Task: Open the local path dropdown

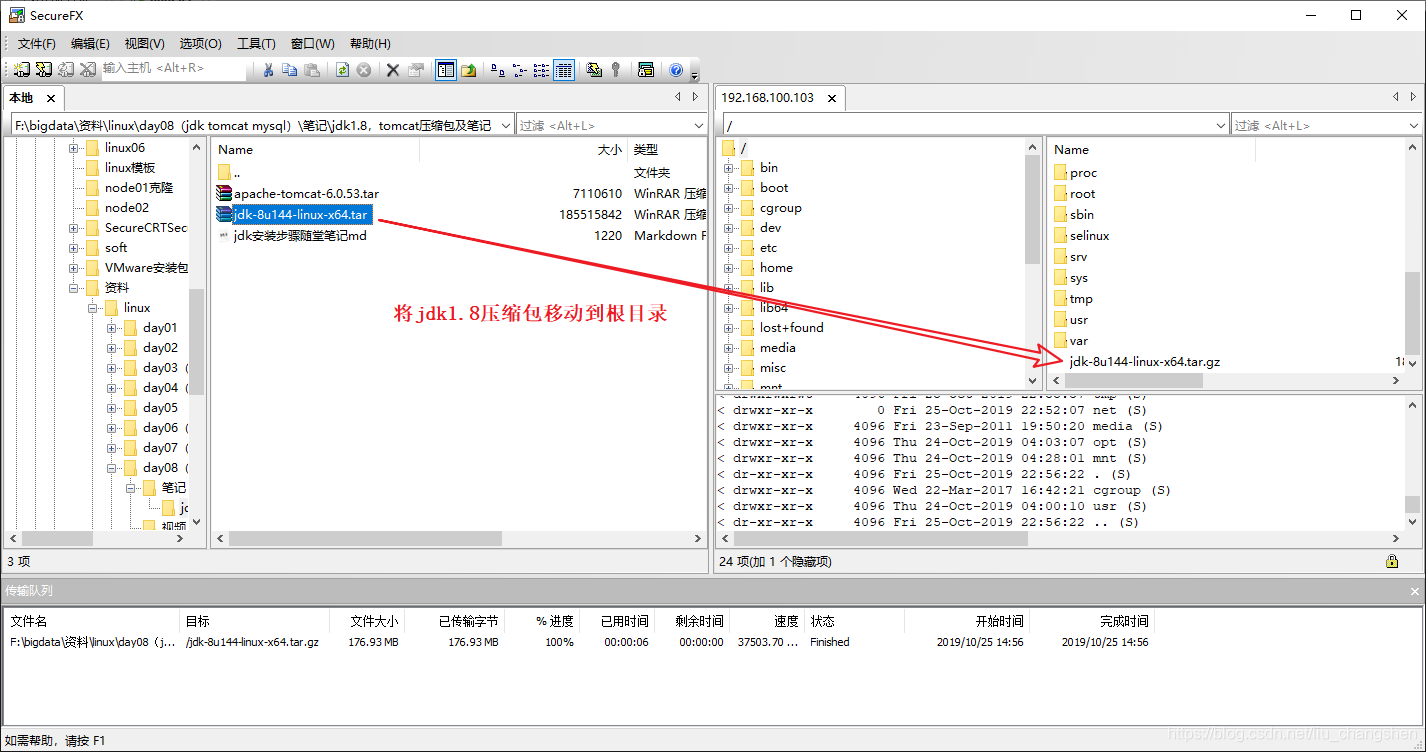Action: (x=505, y=125)
